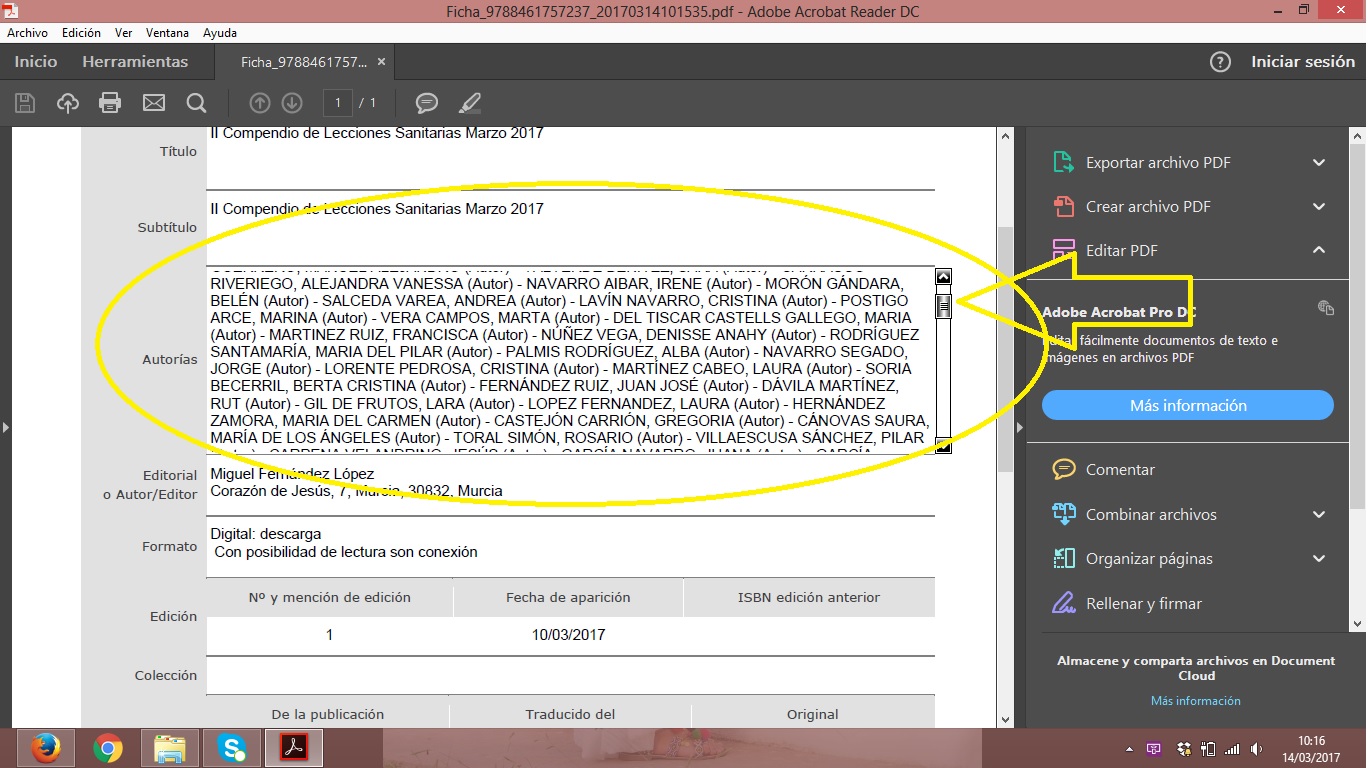1368x768 pixels.
Task: Open Skype from the taskbar
Action: (x=233, y=748)
